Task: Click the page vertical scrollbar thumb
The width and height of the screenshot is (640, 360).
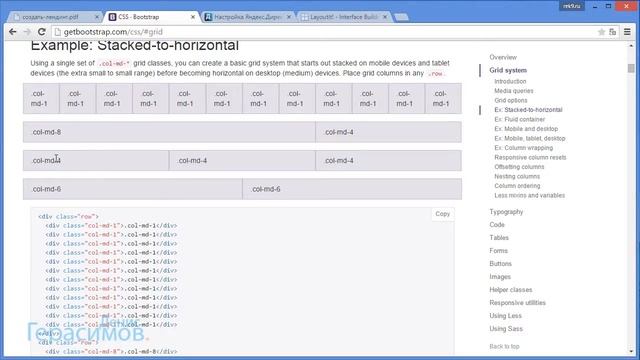Action: click(x=631, y=68)
